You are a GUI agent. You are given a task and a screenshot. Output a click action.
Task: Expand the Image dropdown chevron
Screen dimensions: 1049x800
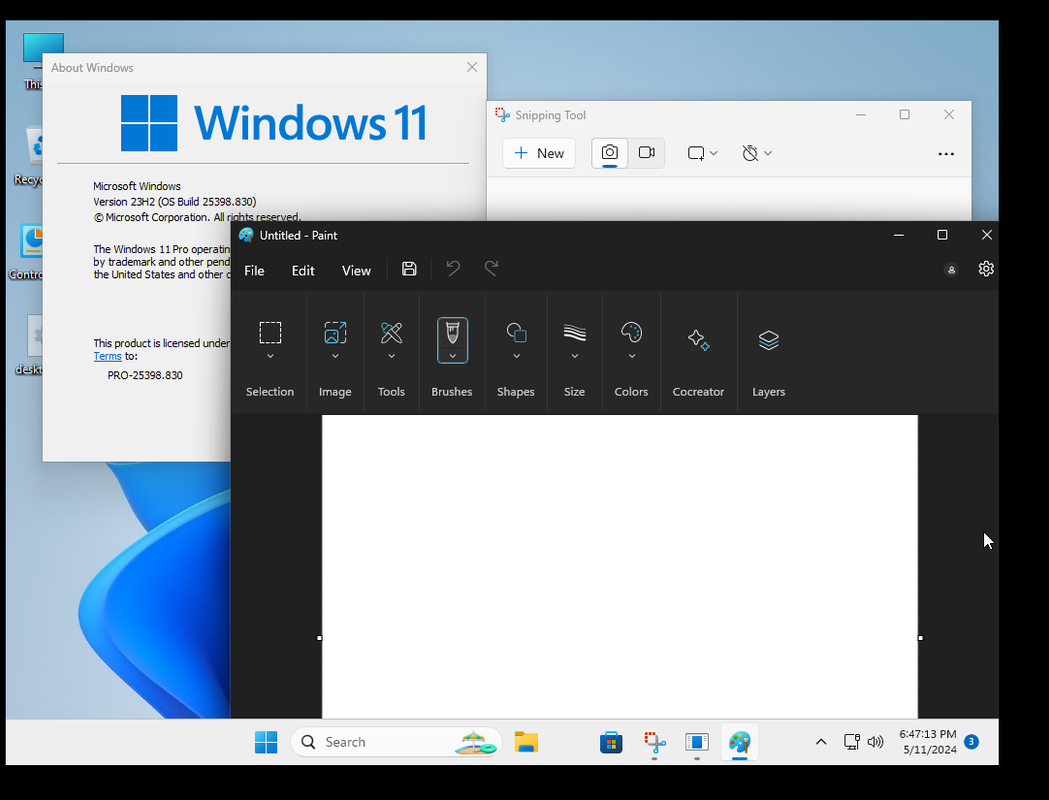coord(335,356)
